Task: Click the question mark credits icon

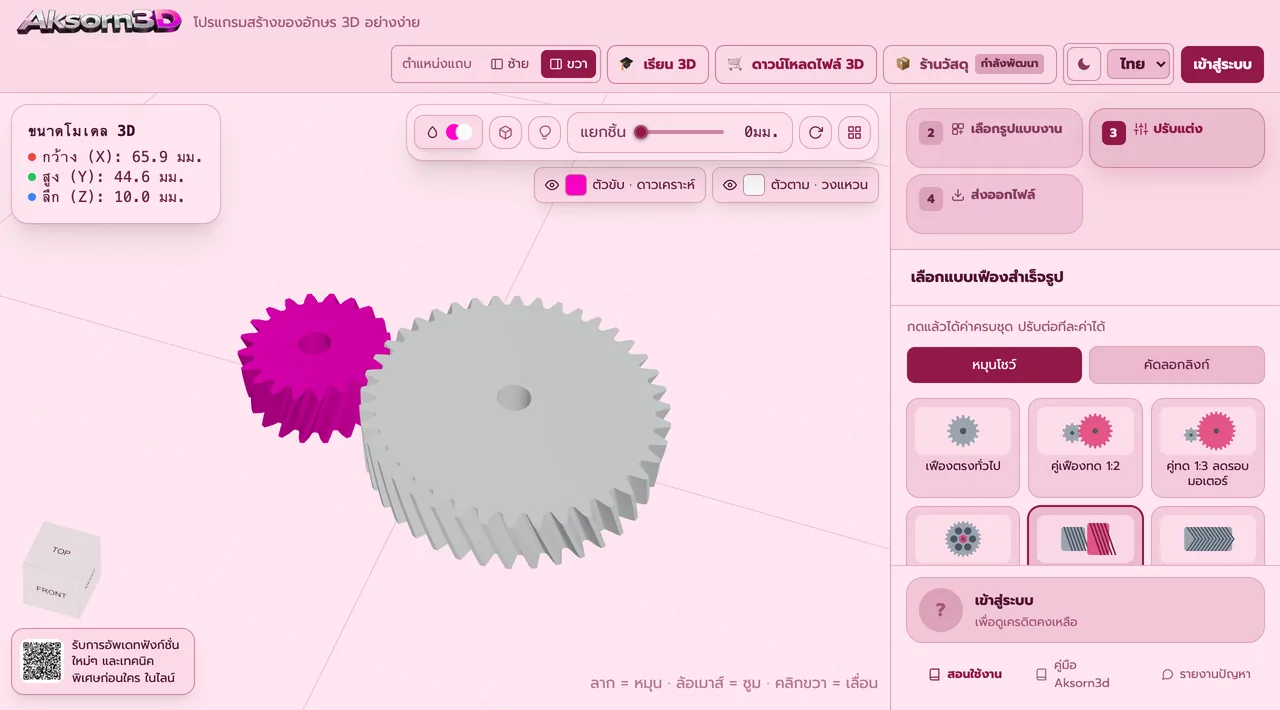Action: [940, 610]
